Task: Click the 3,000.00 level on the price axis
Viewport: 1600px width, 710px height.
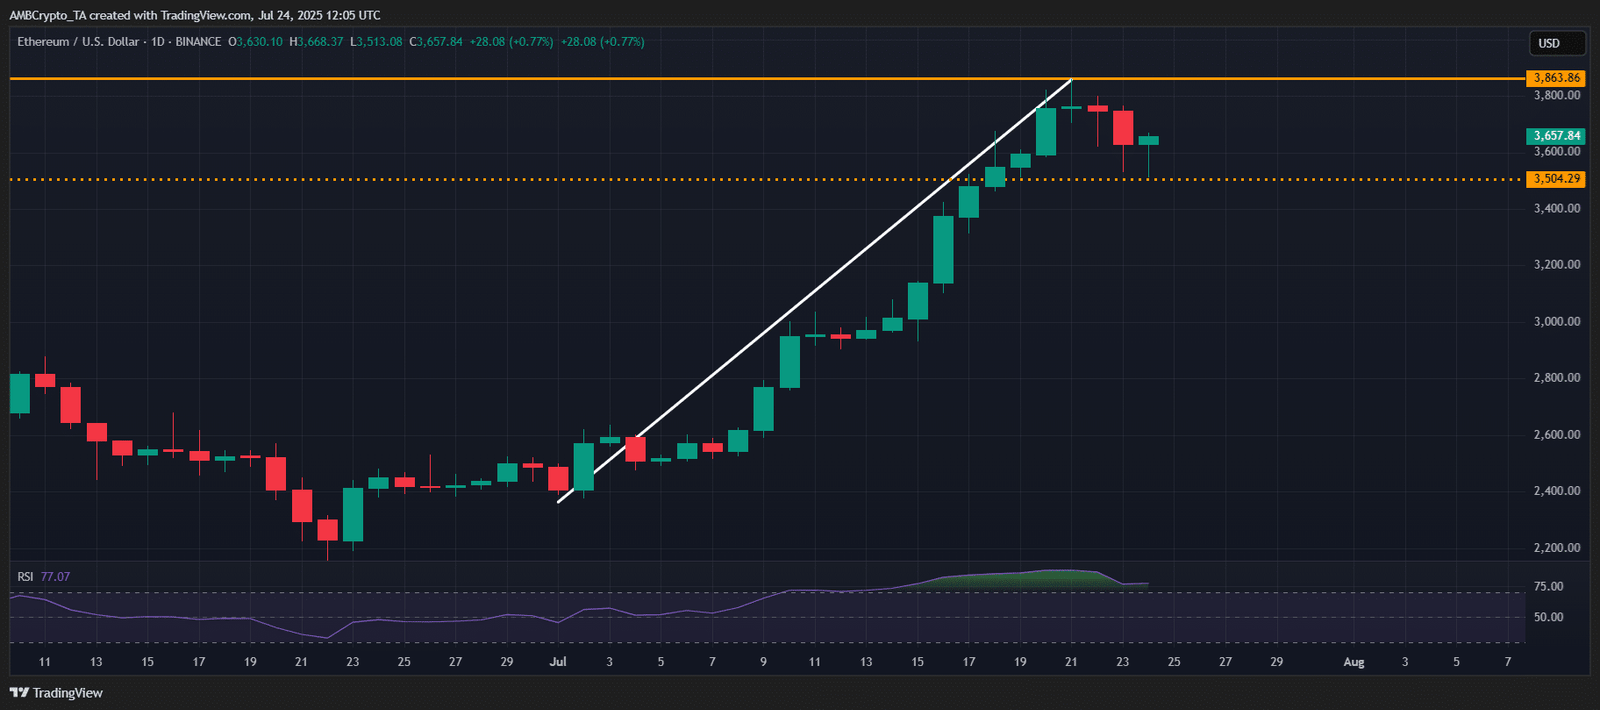Action: pyautogui.click(x=1556, y=322)
